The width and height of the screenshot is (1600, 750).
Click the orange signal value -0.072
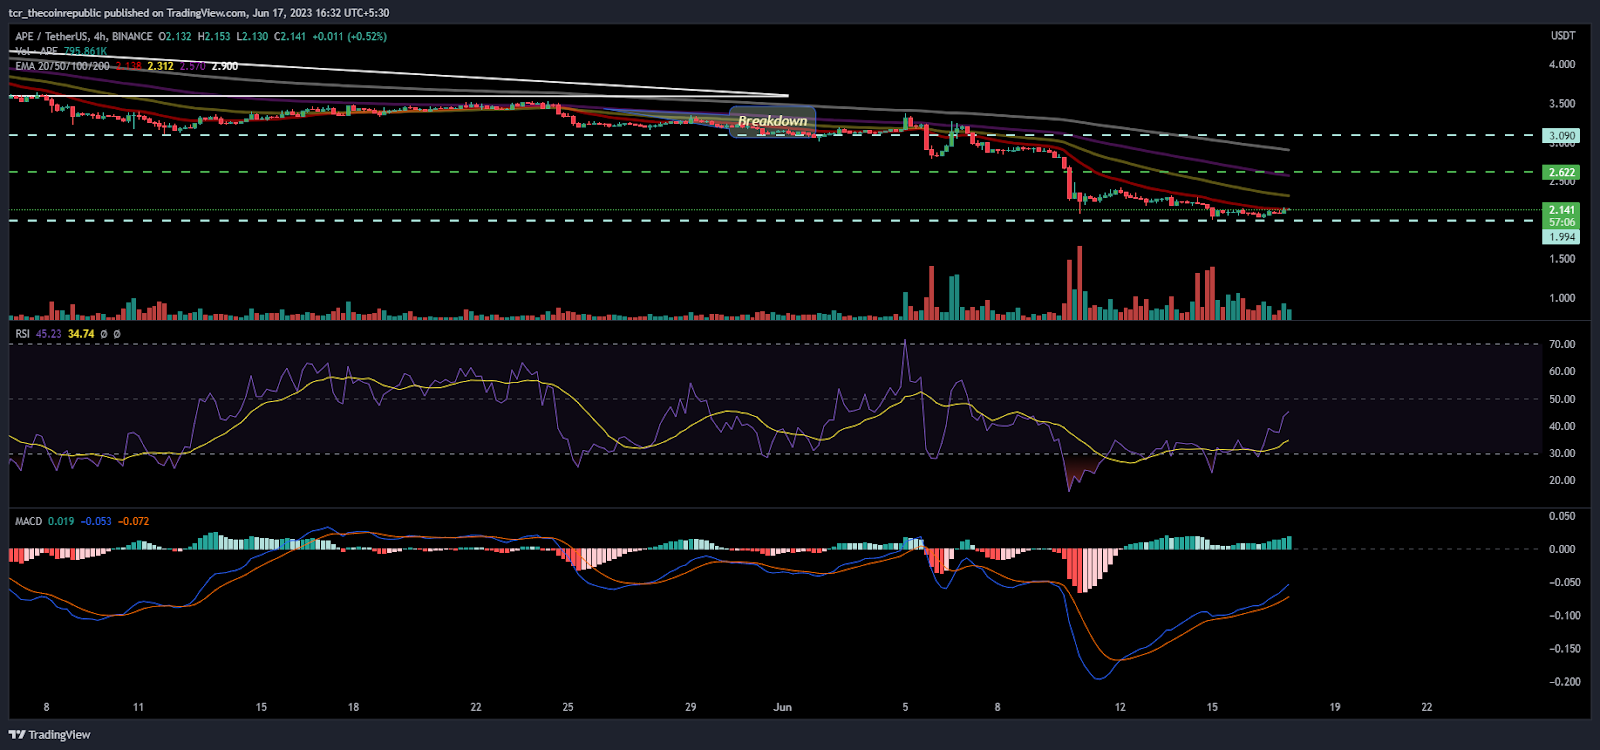pyautogui.click(x=133, y=521)
